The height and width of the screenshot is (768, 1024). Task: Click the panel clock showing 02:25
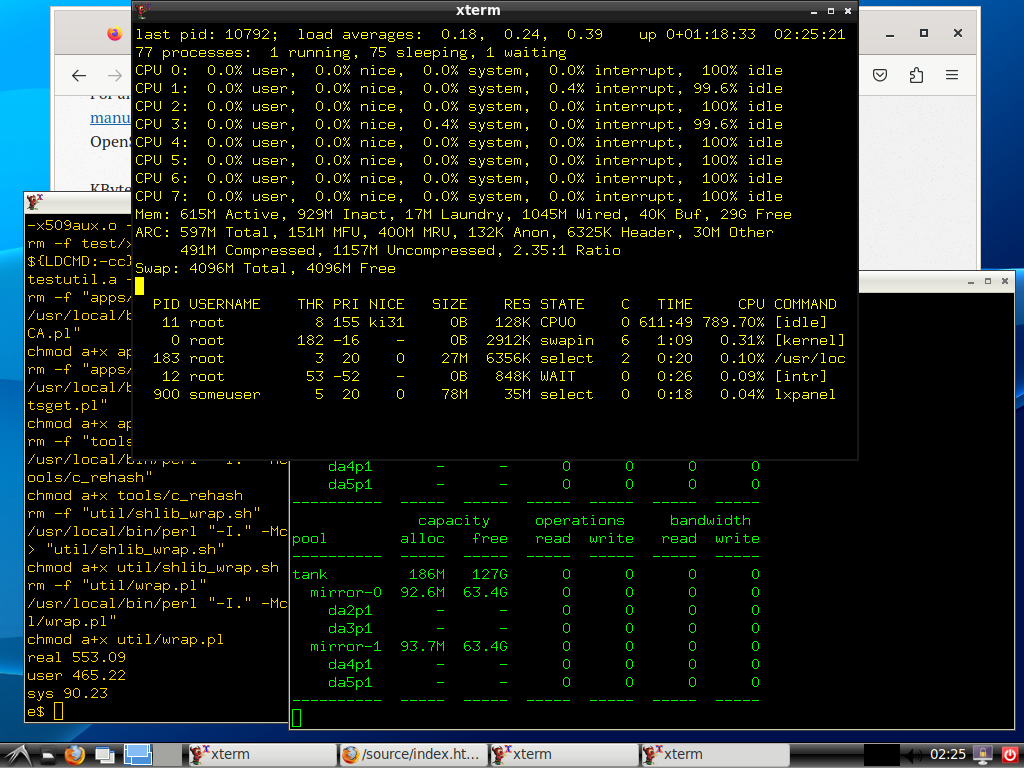tap(948, 754)
